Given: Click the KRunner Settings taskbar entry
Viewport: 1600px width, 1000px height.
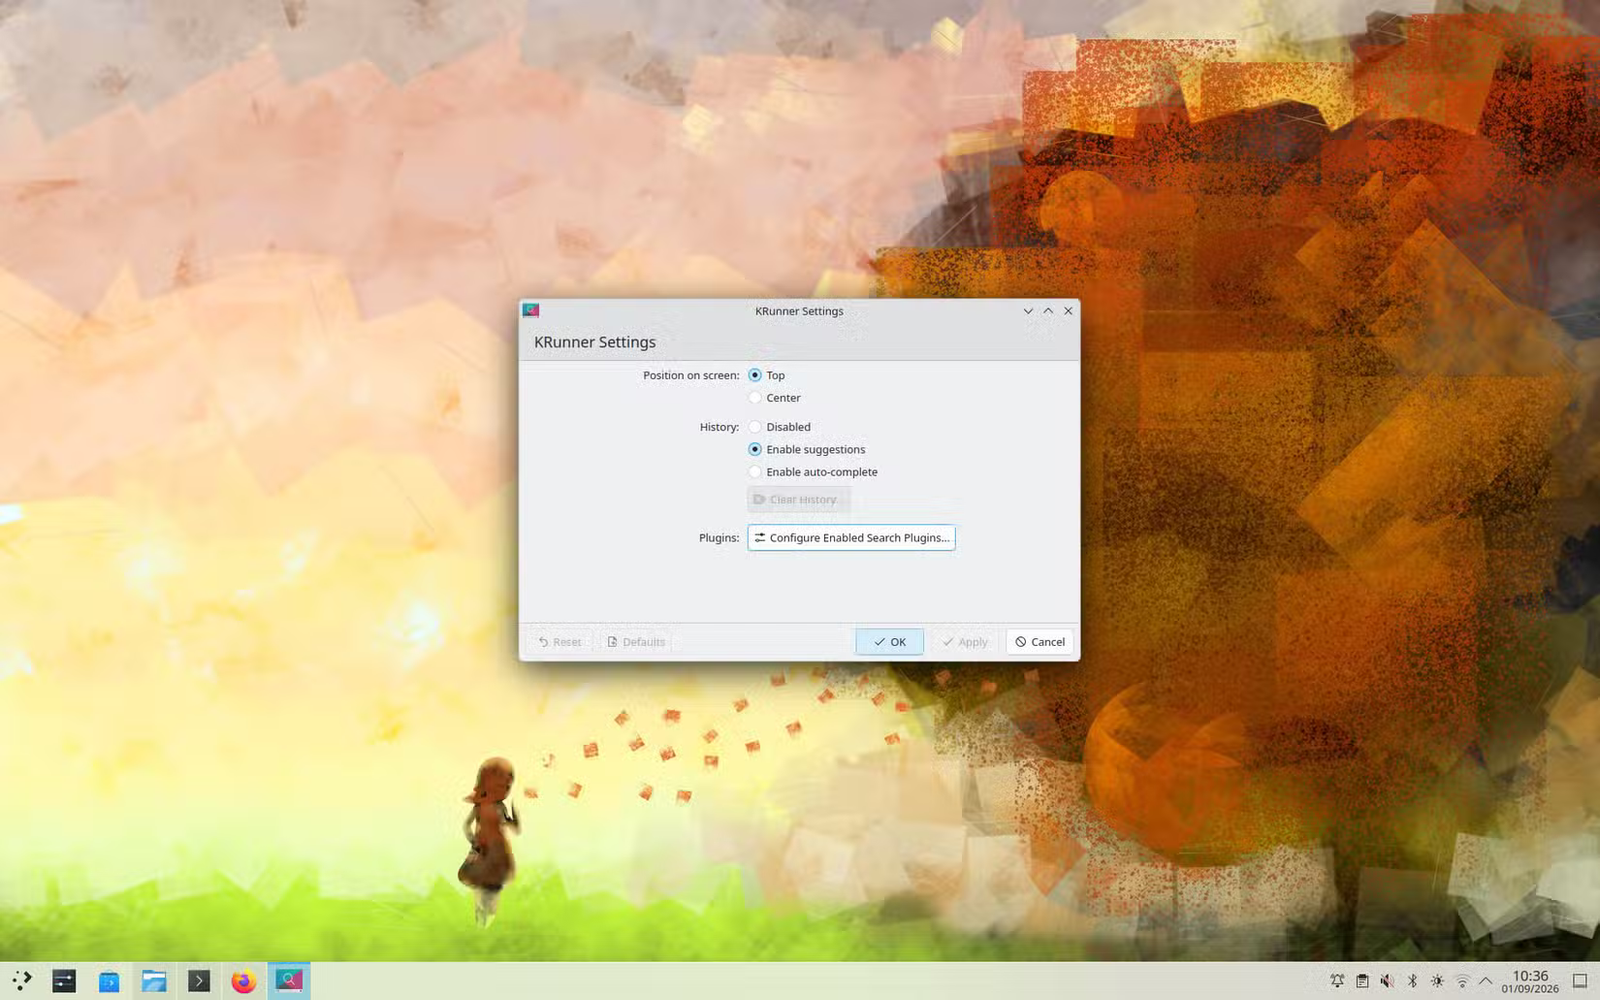Looking at the screenshot, I should [x=289, y=981].
